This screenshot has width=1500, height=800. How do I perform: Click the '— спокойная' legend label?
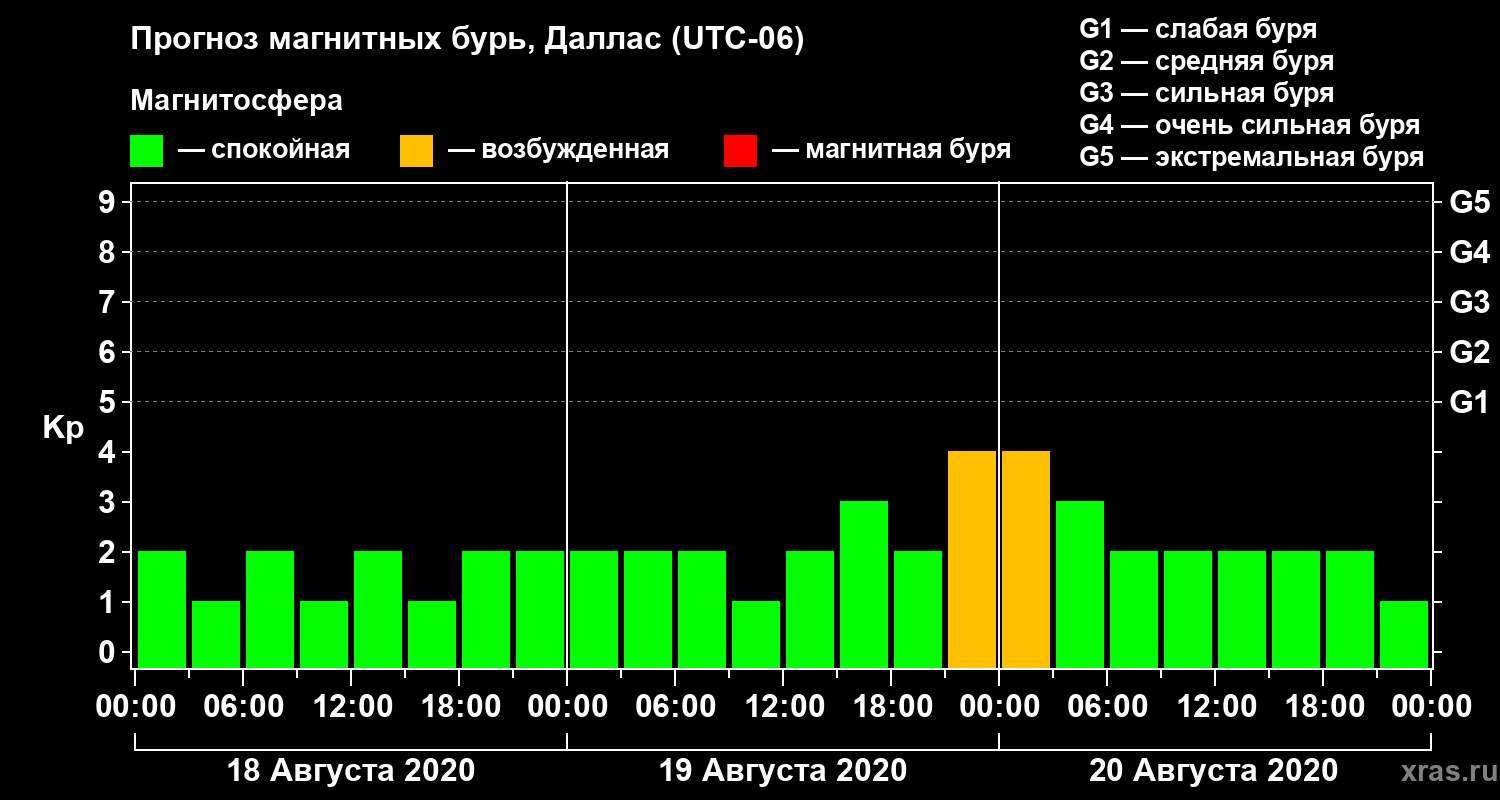264,150
